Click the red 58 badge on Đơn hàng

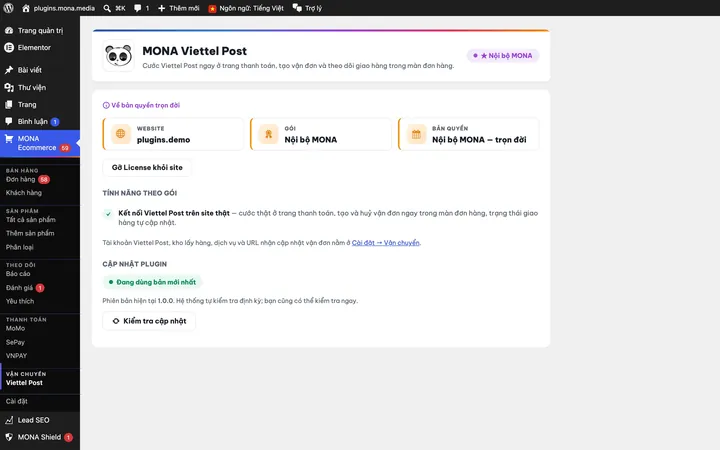click(44, 180)
